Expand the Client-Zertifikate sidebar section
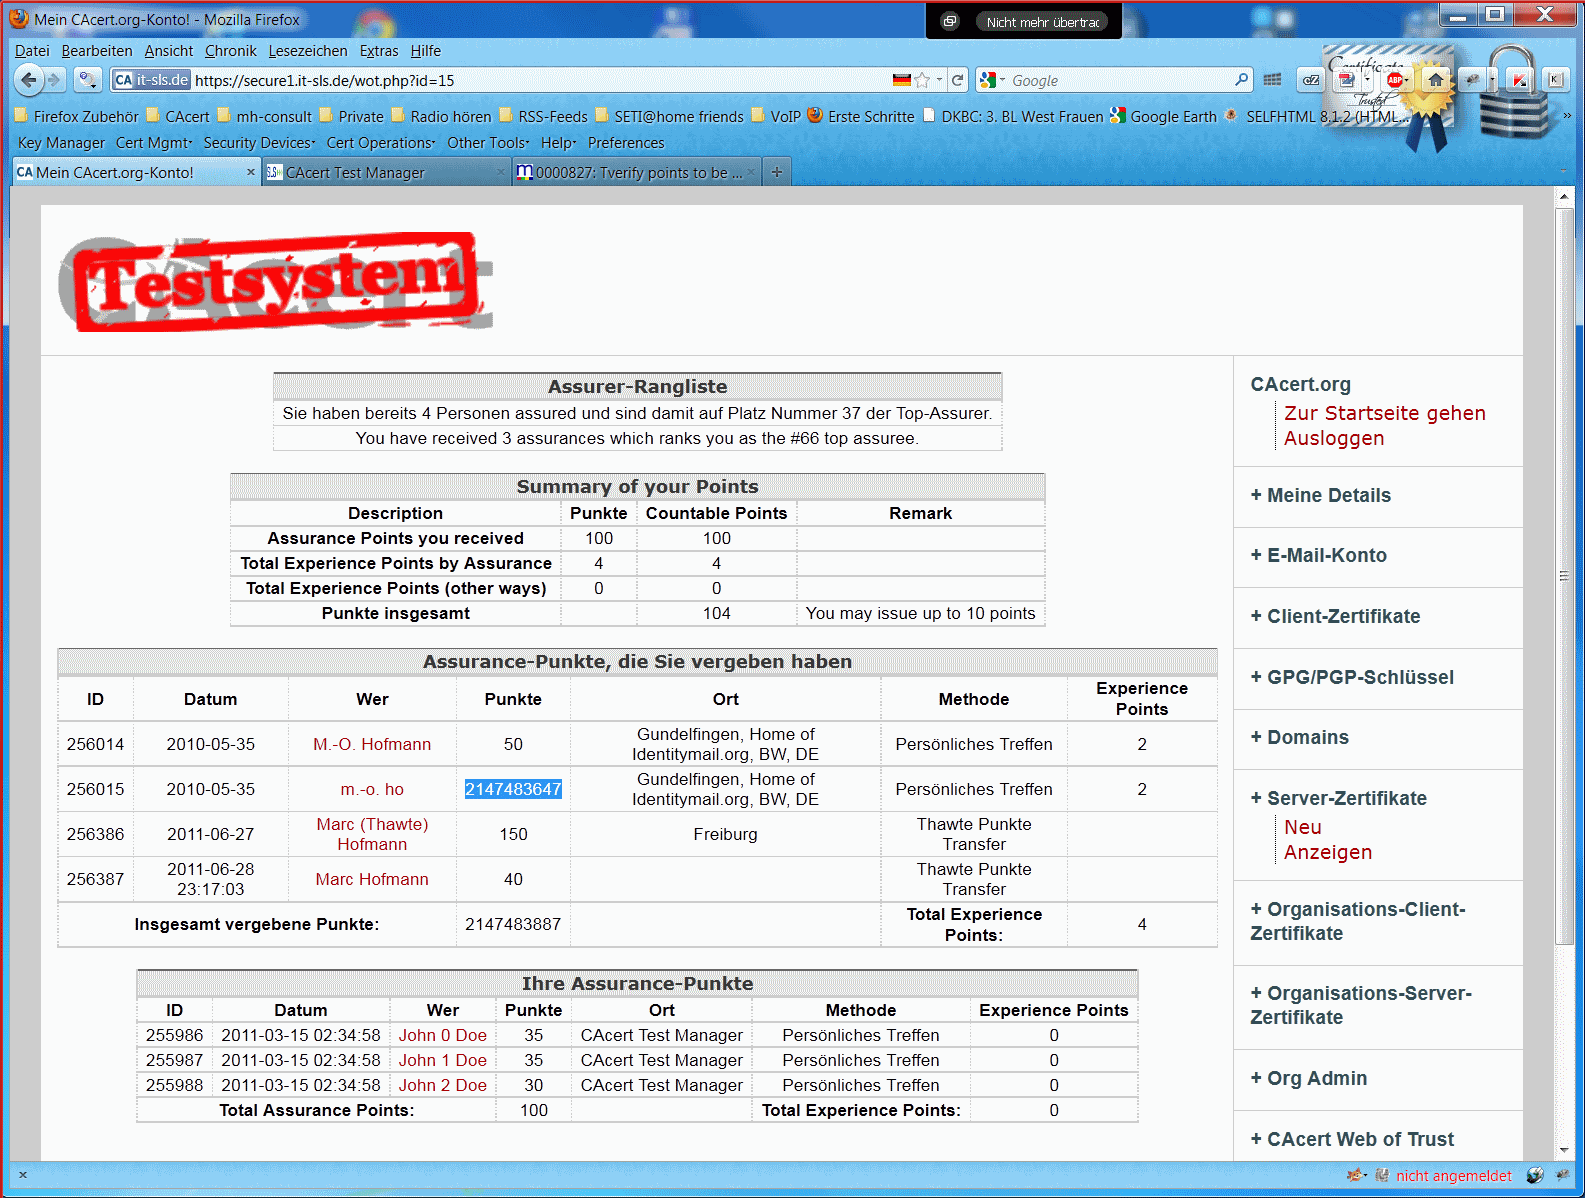The width and height of the screenshot is (1585, 1198). [x=1335, y=616]
